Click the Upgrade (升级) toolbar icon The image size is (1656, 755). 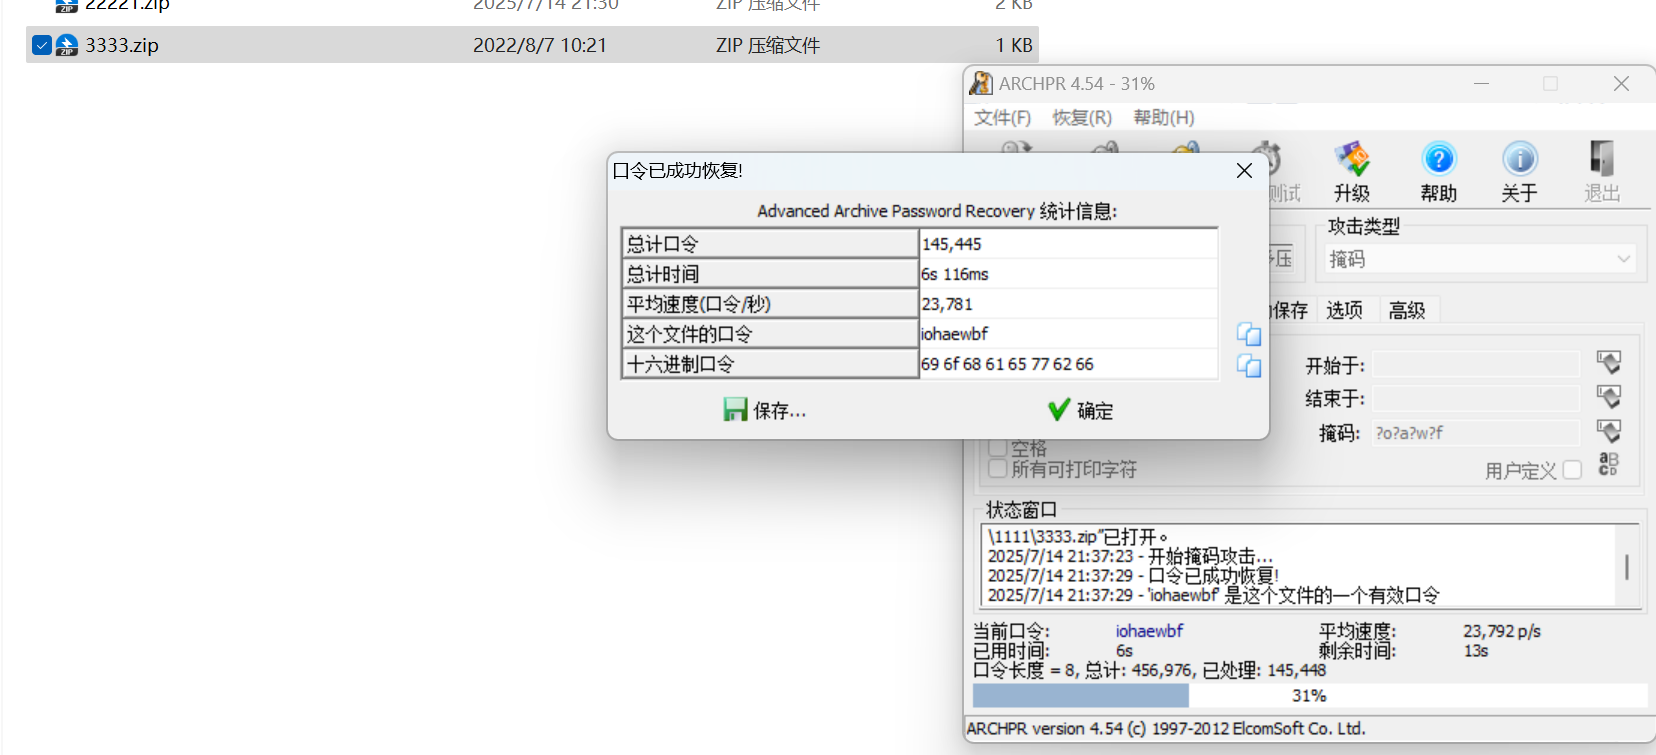[1352, 158]
